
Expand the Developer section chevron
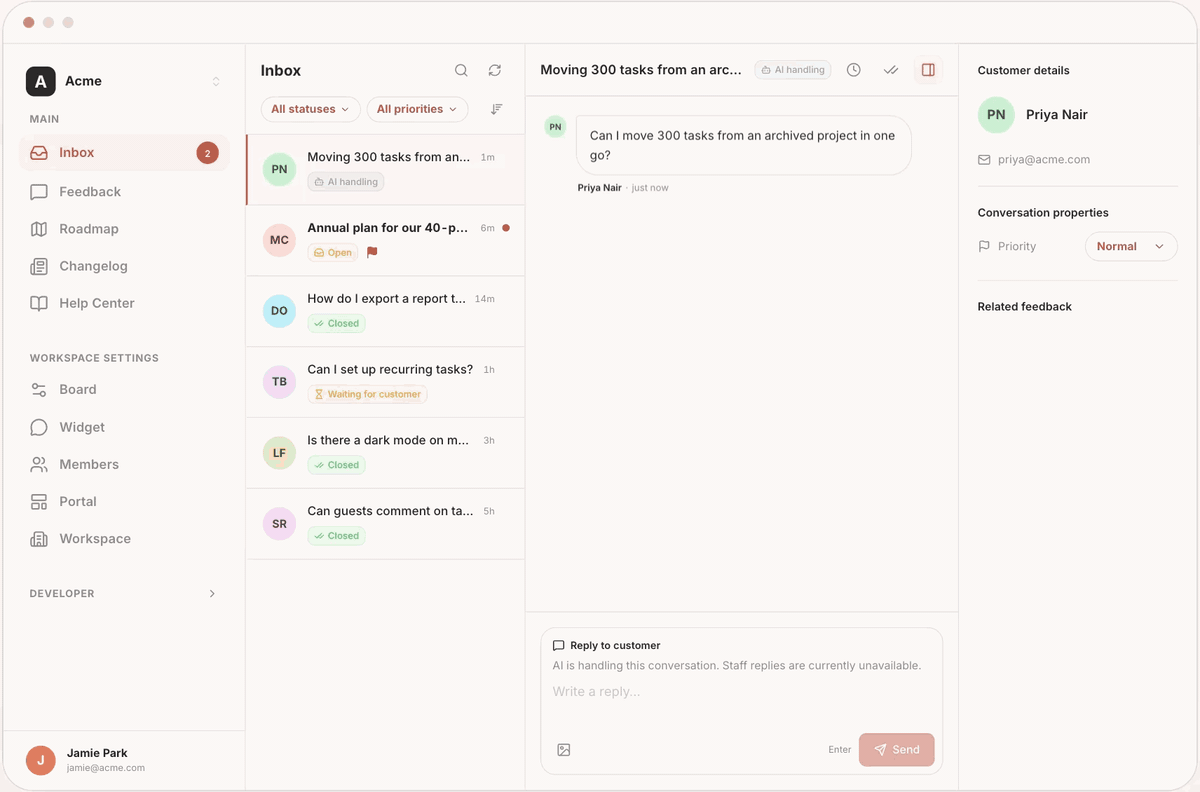(x=212, y=594)
